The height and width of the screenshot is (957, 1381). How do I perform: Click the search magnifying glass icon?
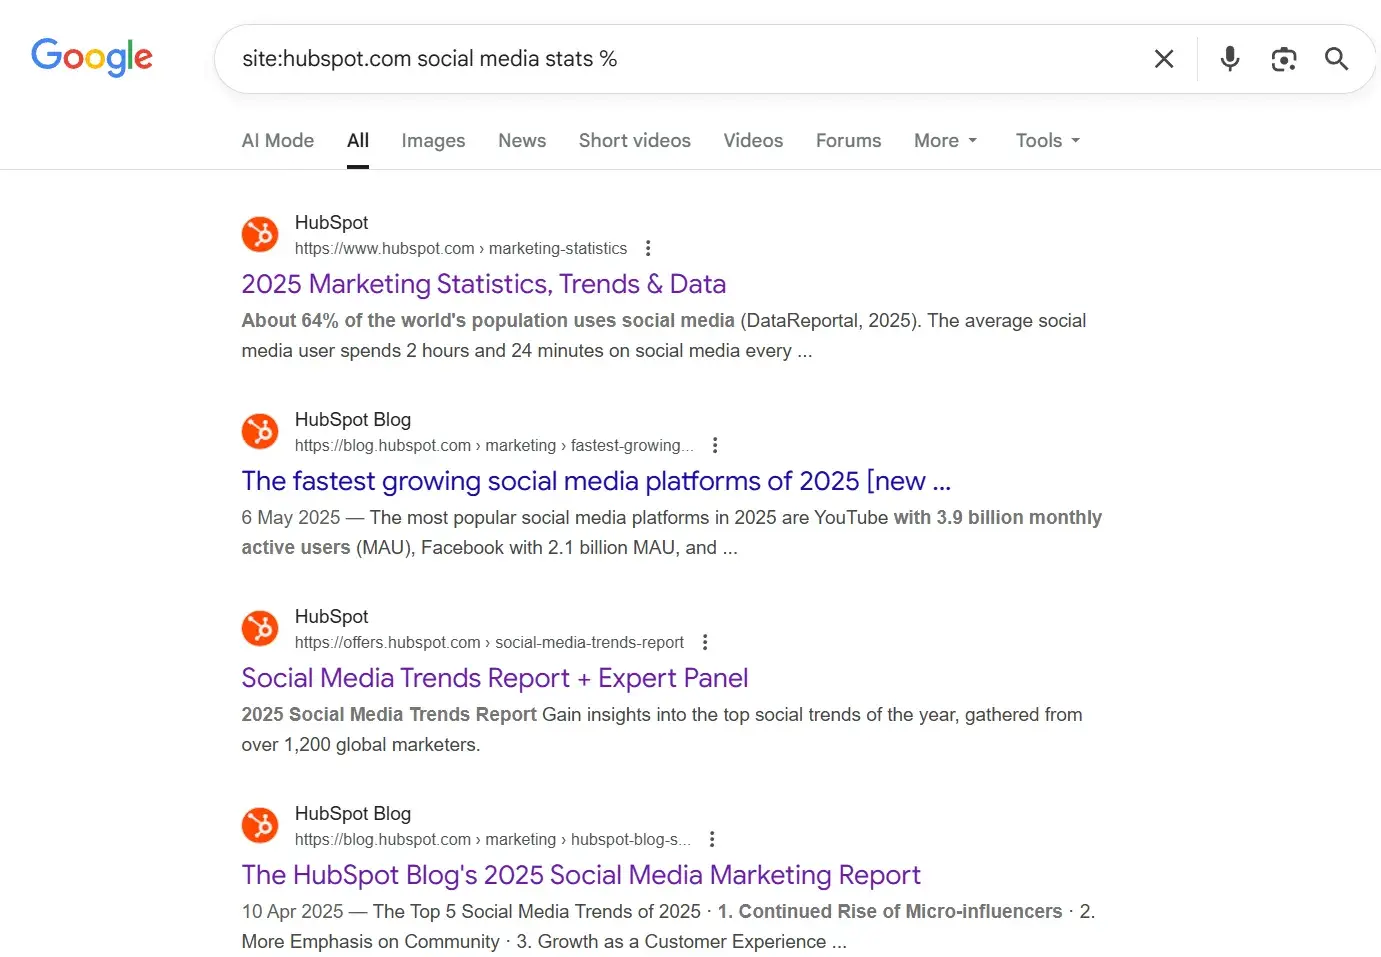1336,59
